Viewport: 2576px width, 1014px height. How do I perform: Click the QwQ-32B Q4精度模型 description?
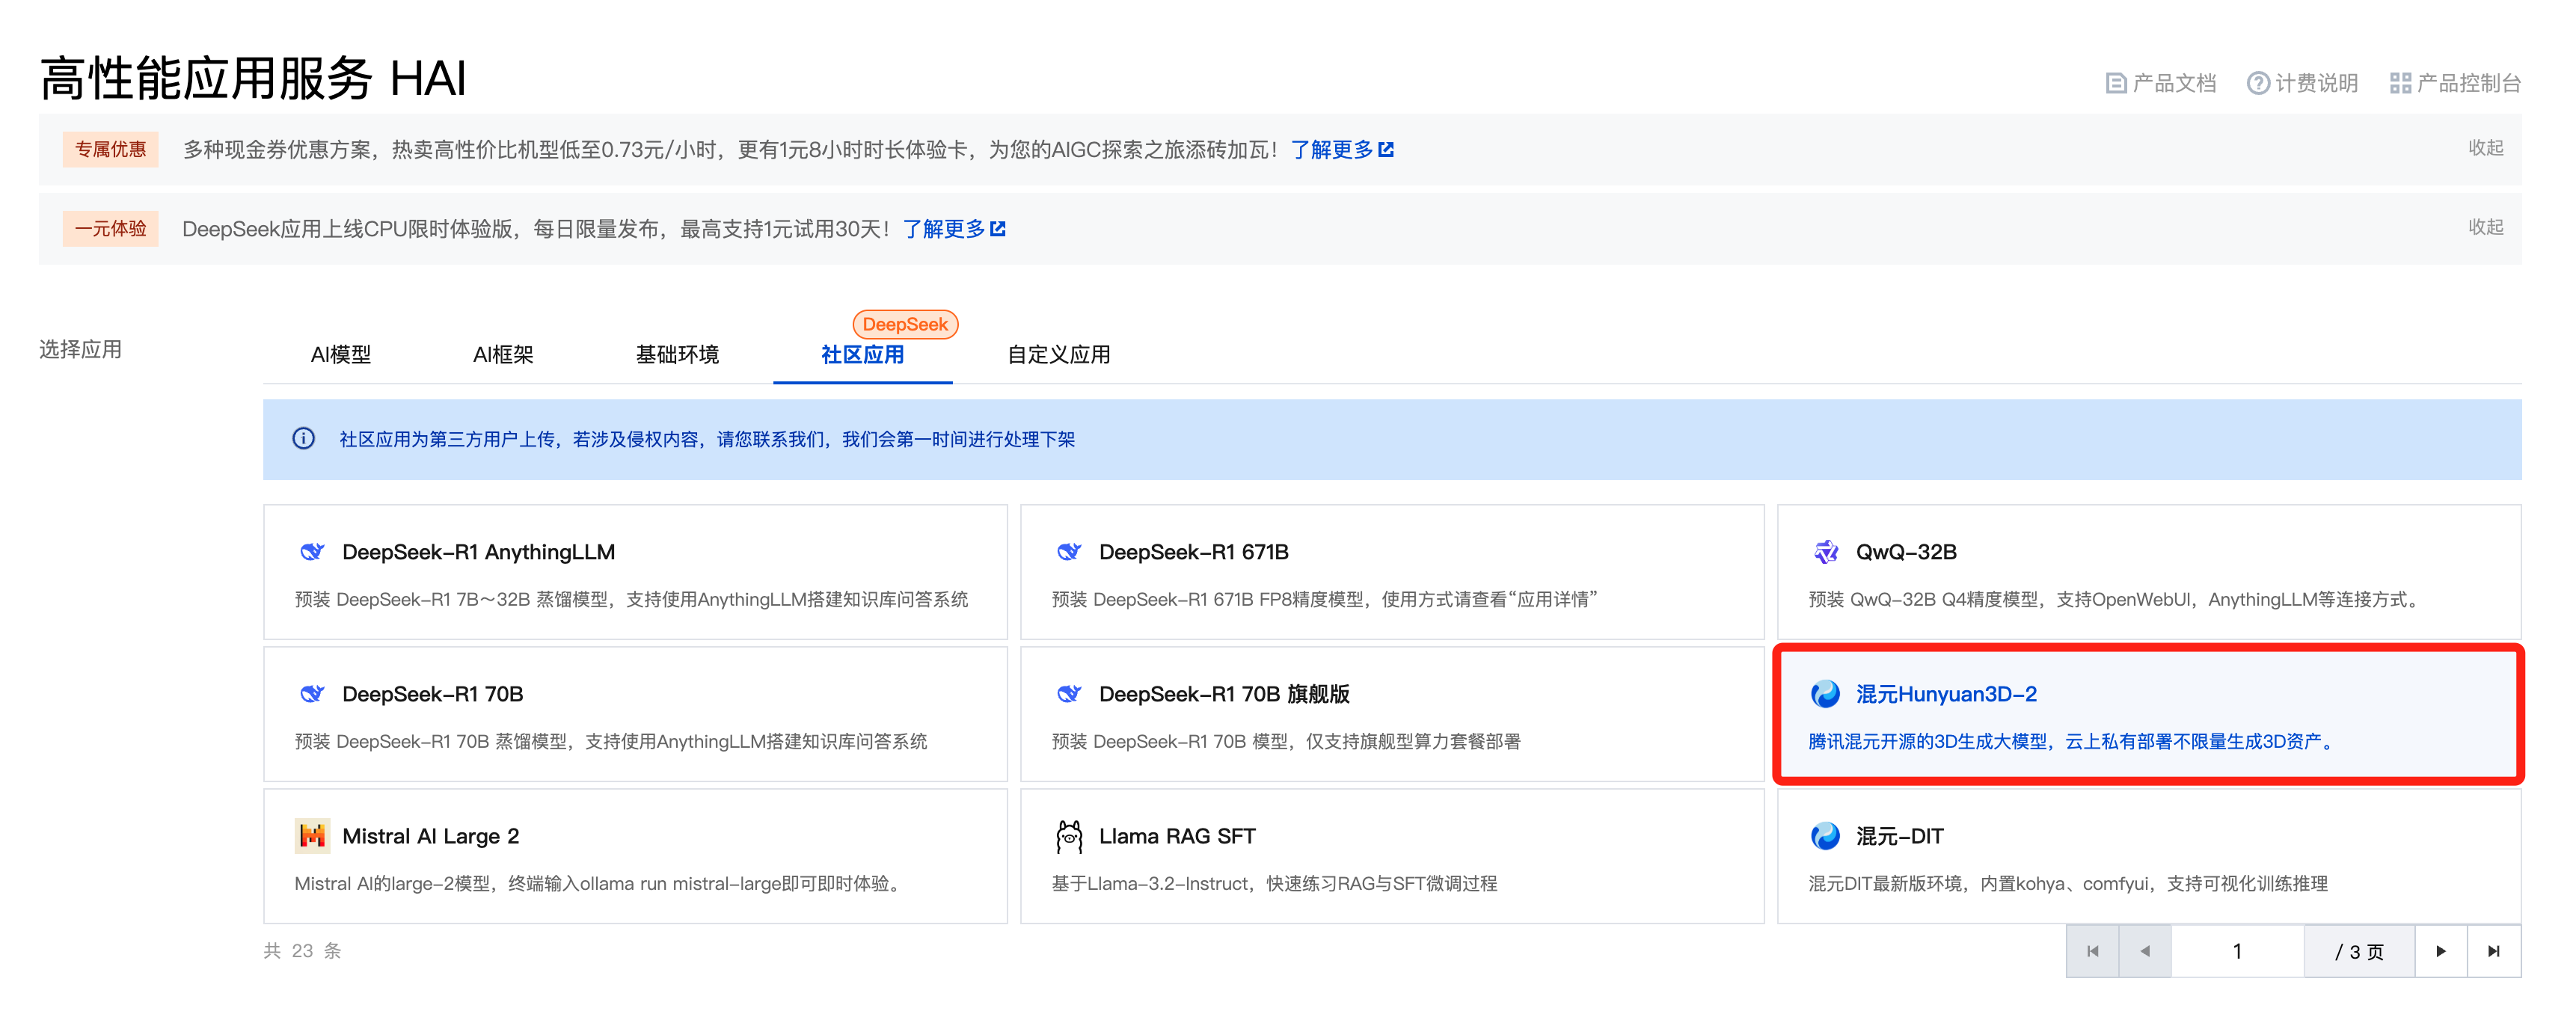[2116, 599]
